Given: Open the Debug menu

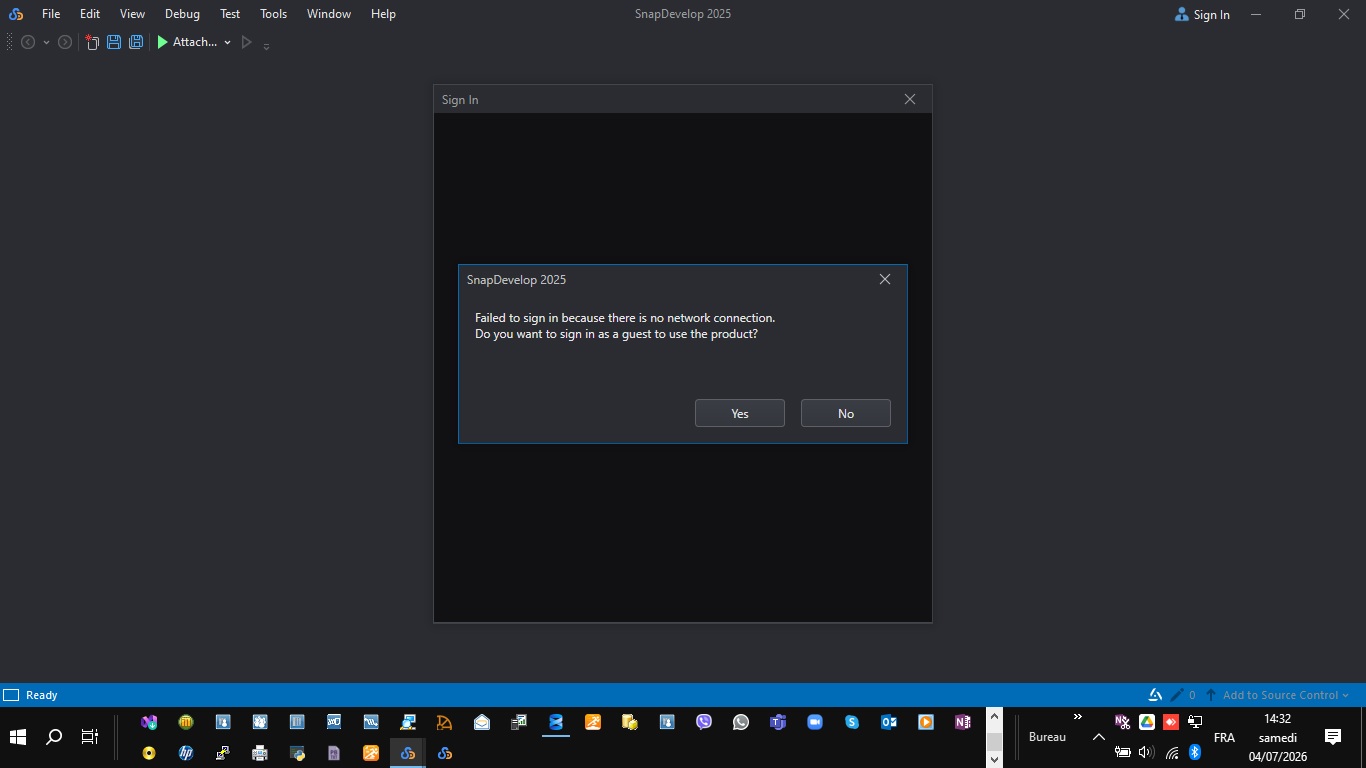Looking at the screenshot, I should (x=182, y=14).
